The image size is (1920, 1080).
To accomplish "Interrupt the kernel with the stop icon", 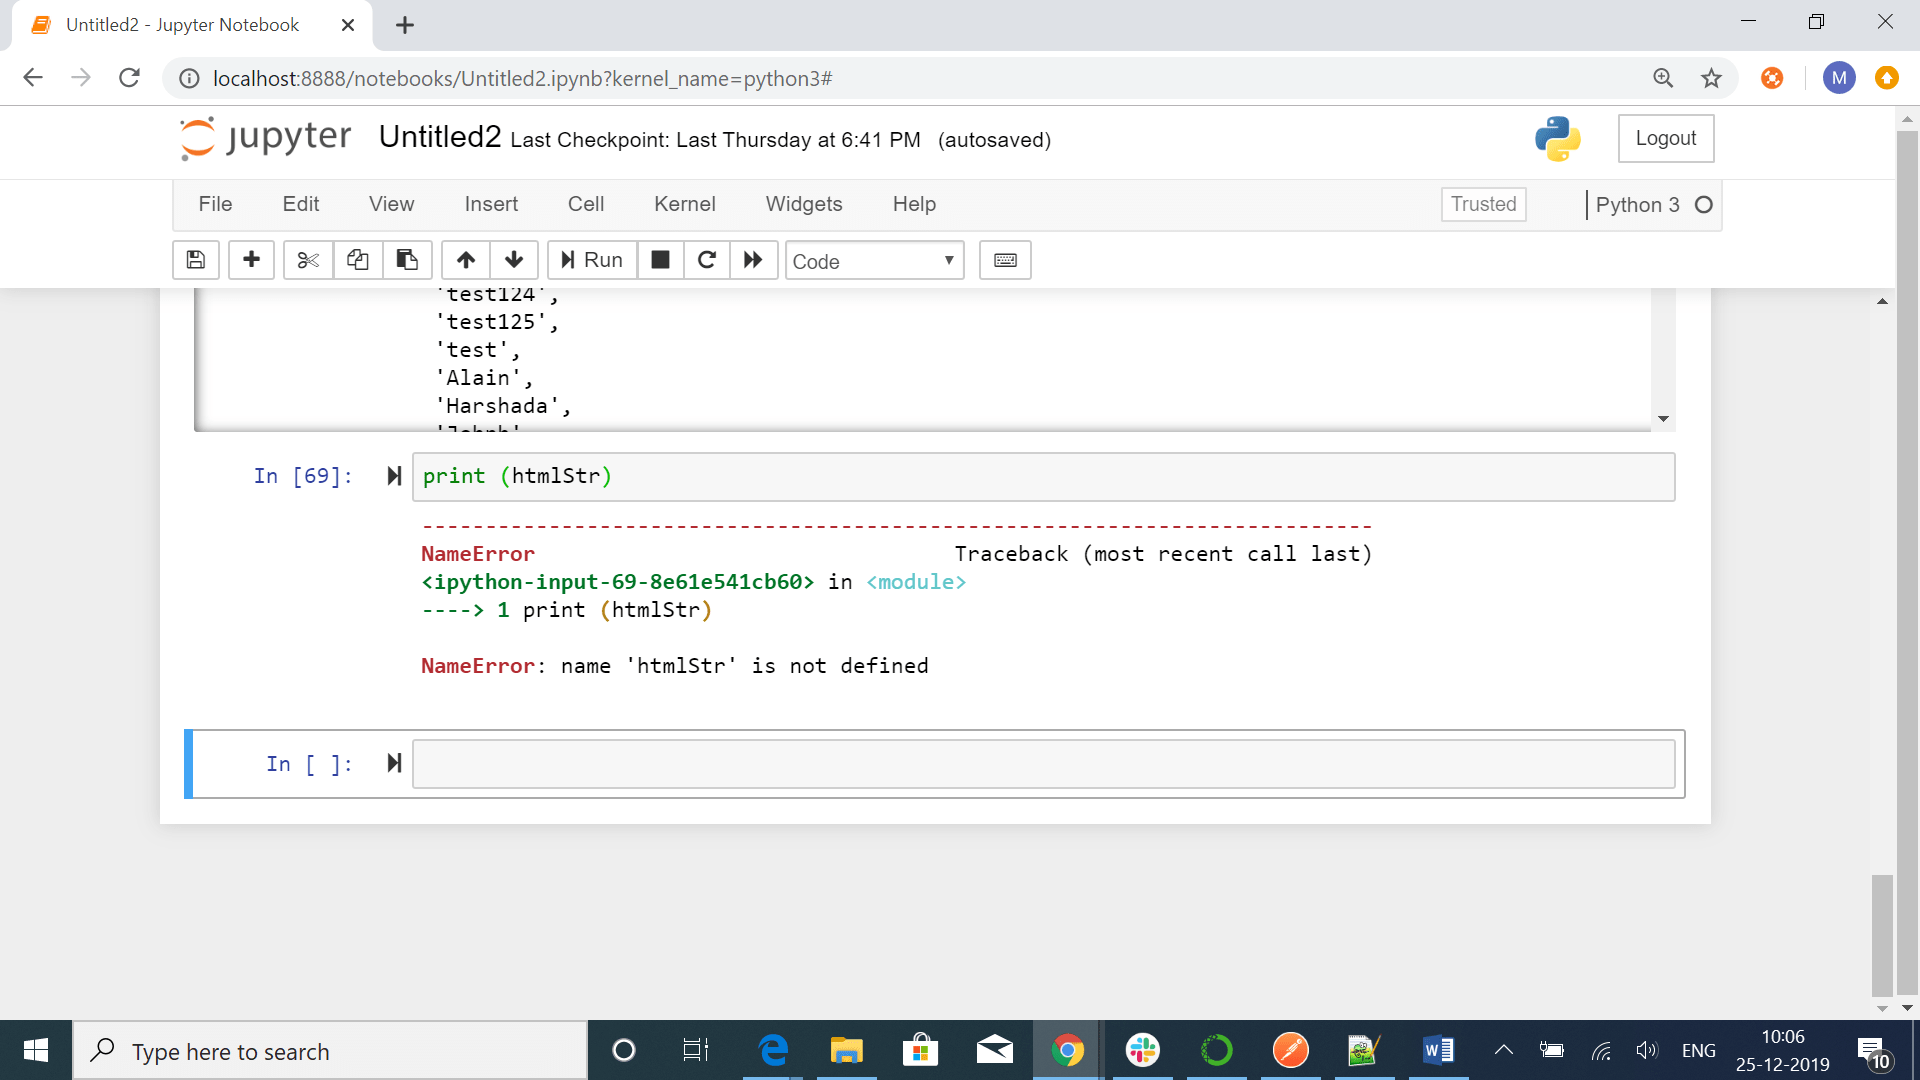I will pos(660,260).
